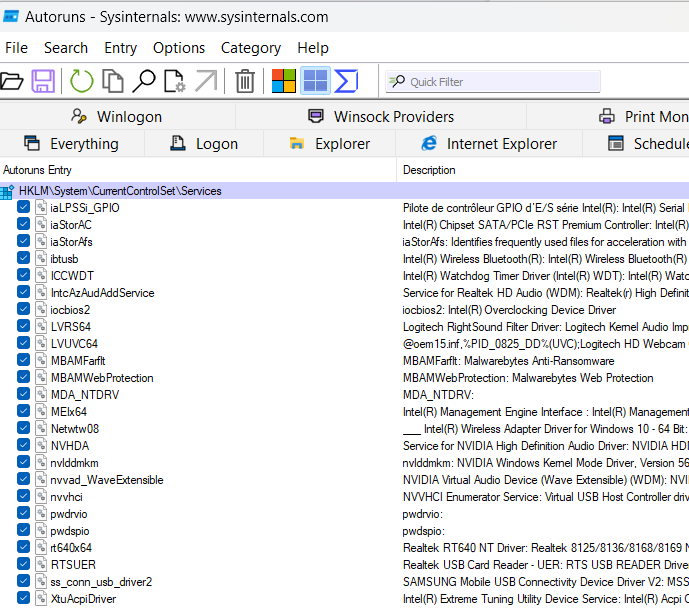Click the VirusTotal sigma toolbar icon
689x616 pixels.
[x=346, y=81]
